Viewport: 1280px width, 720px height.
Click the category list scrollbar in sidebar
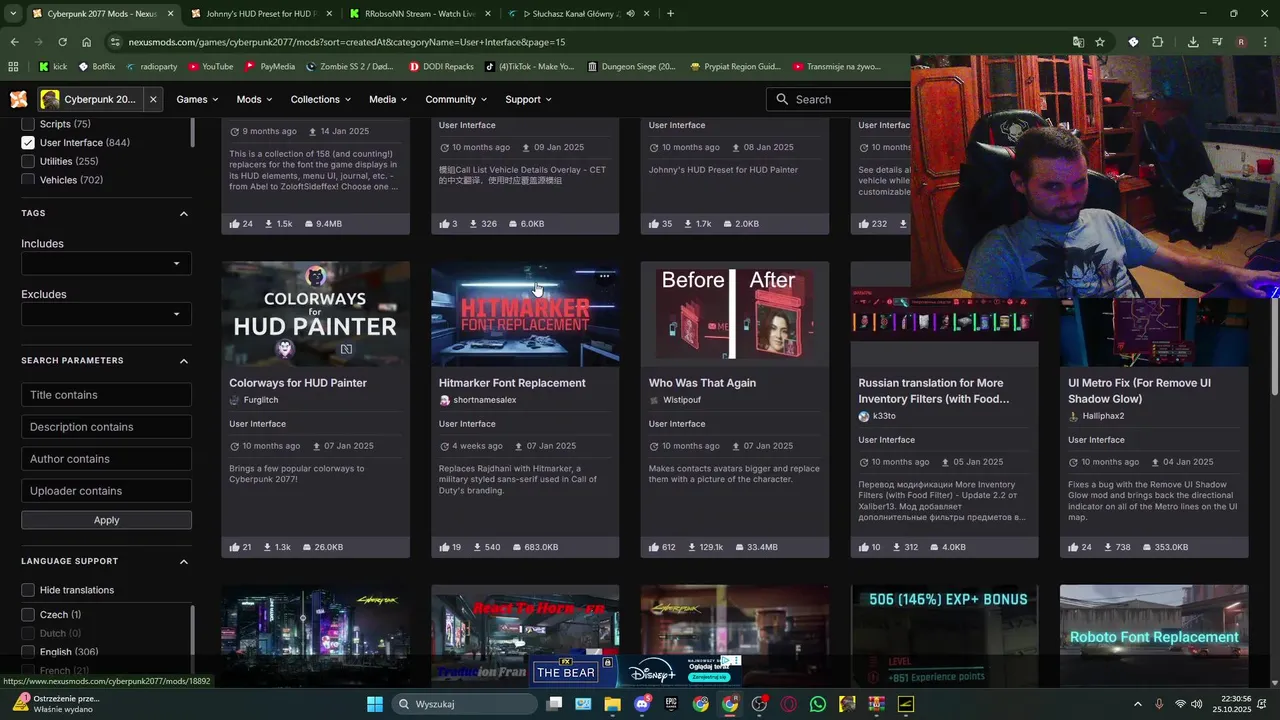pos(194,133)
